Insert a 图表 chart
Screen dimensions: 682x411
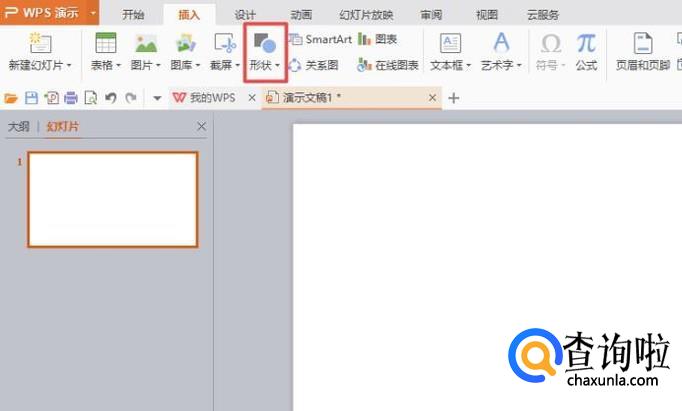click(x=378, y=39)
